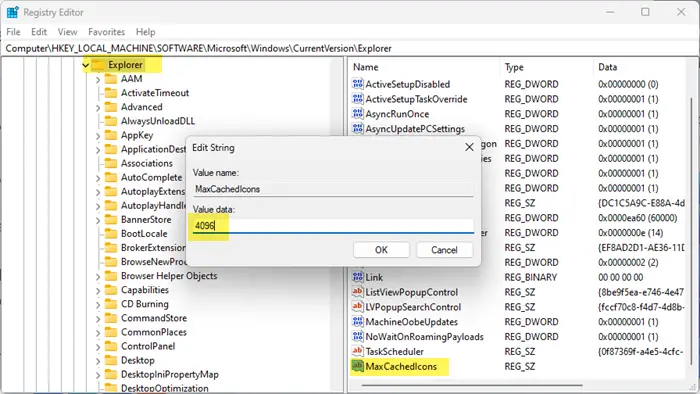Viewport: 700px width, 394px height.
Task: Close the Edit String dialog
Action: [x=469, y=147]
